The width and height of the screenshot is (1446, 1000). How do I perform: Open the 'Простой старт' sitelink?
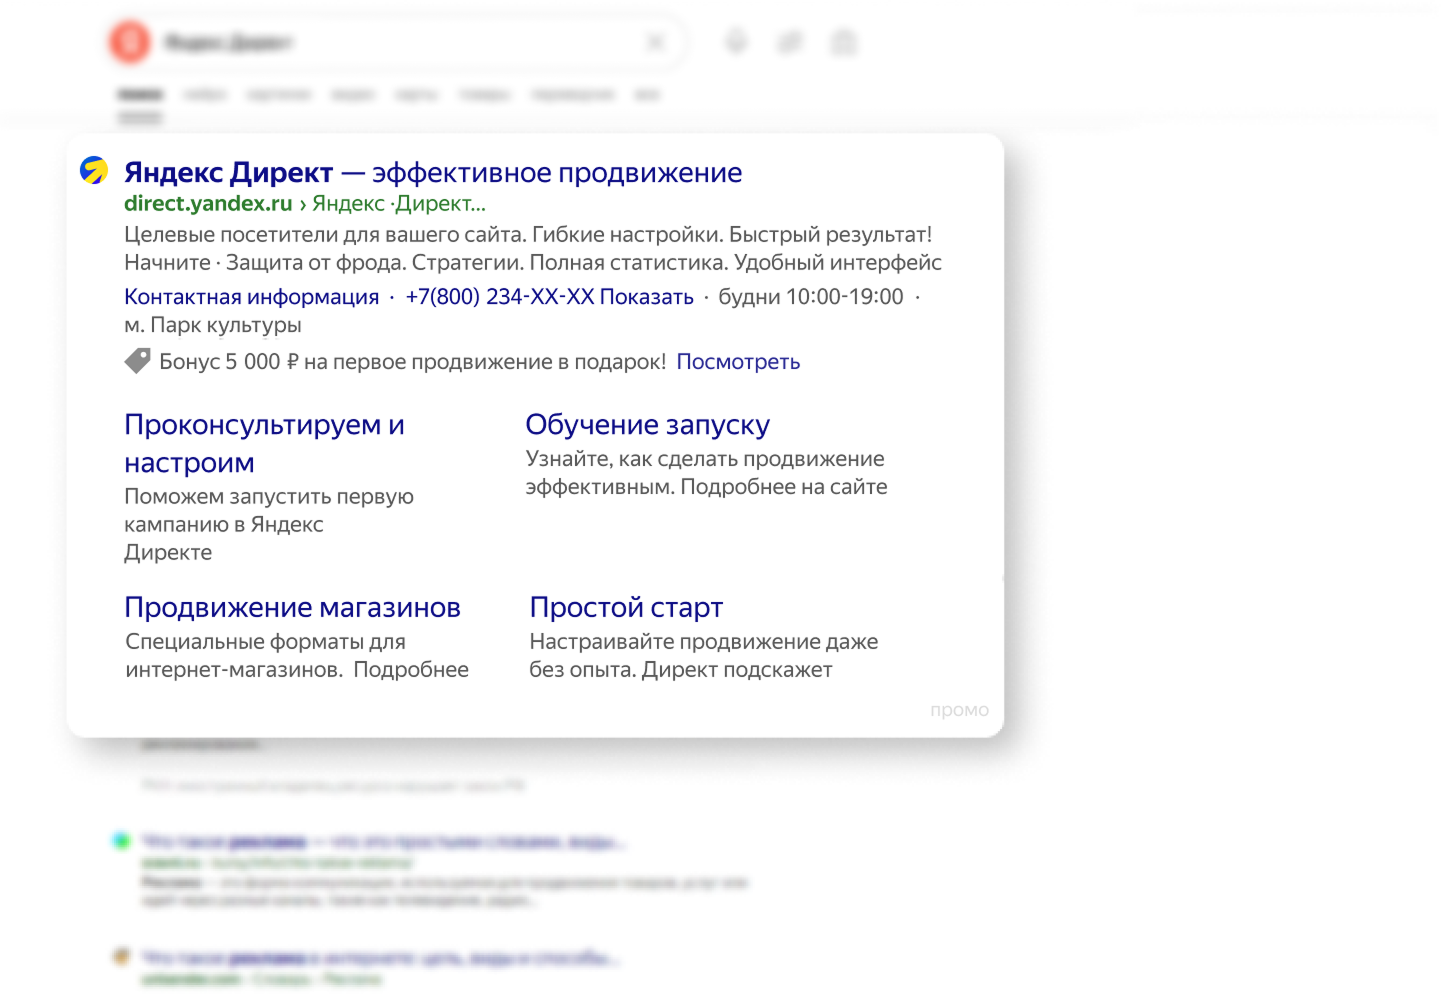[x=626, y=608]
